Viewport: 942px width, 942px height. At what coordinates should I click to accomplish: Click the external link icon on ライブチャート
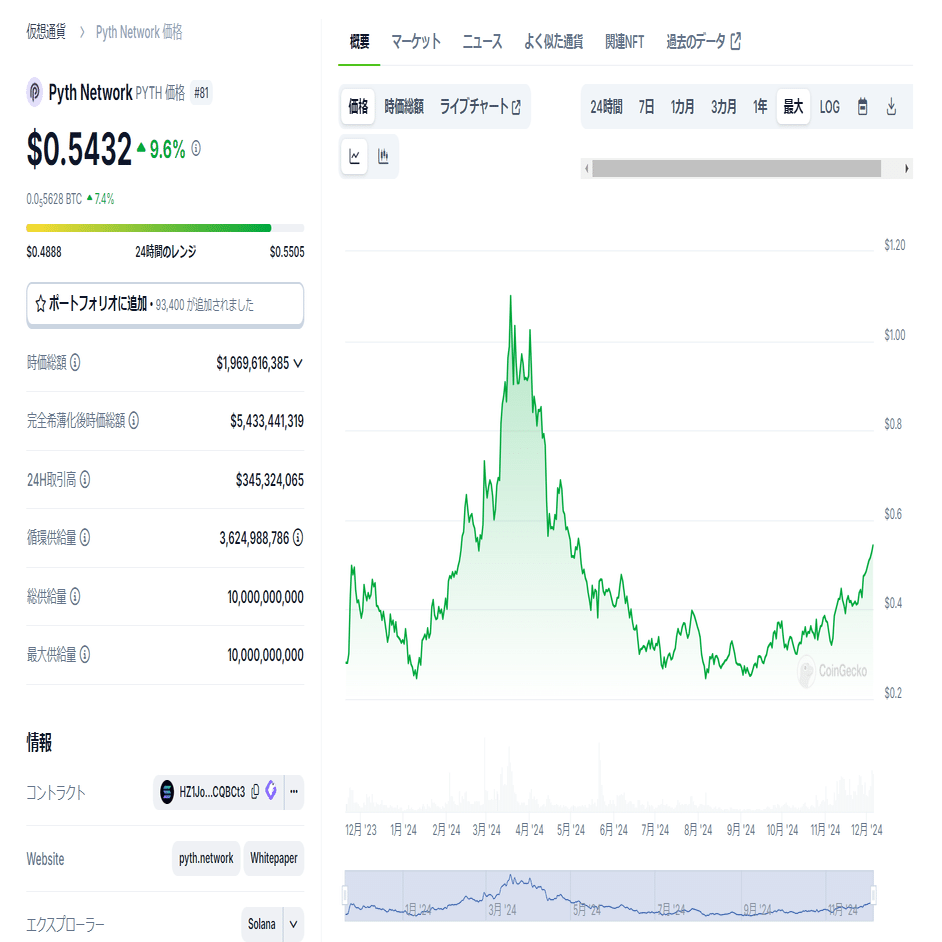[x=516, y=108]
